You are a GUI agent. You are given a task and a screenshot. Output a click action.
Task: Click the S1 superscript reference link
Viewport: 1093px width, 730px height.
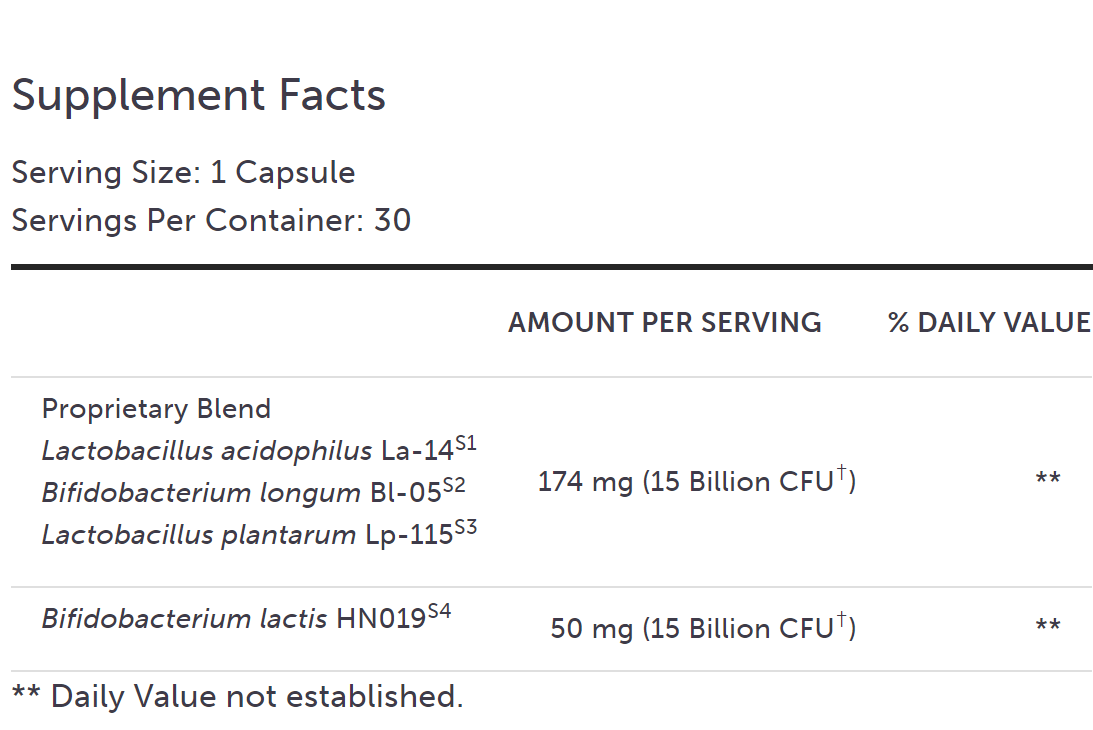pos(466,443)
